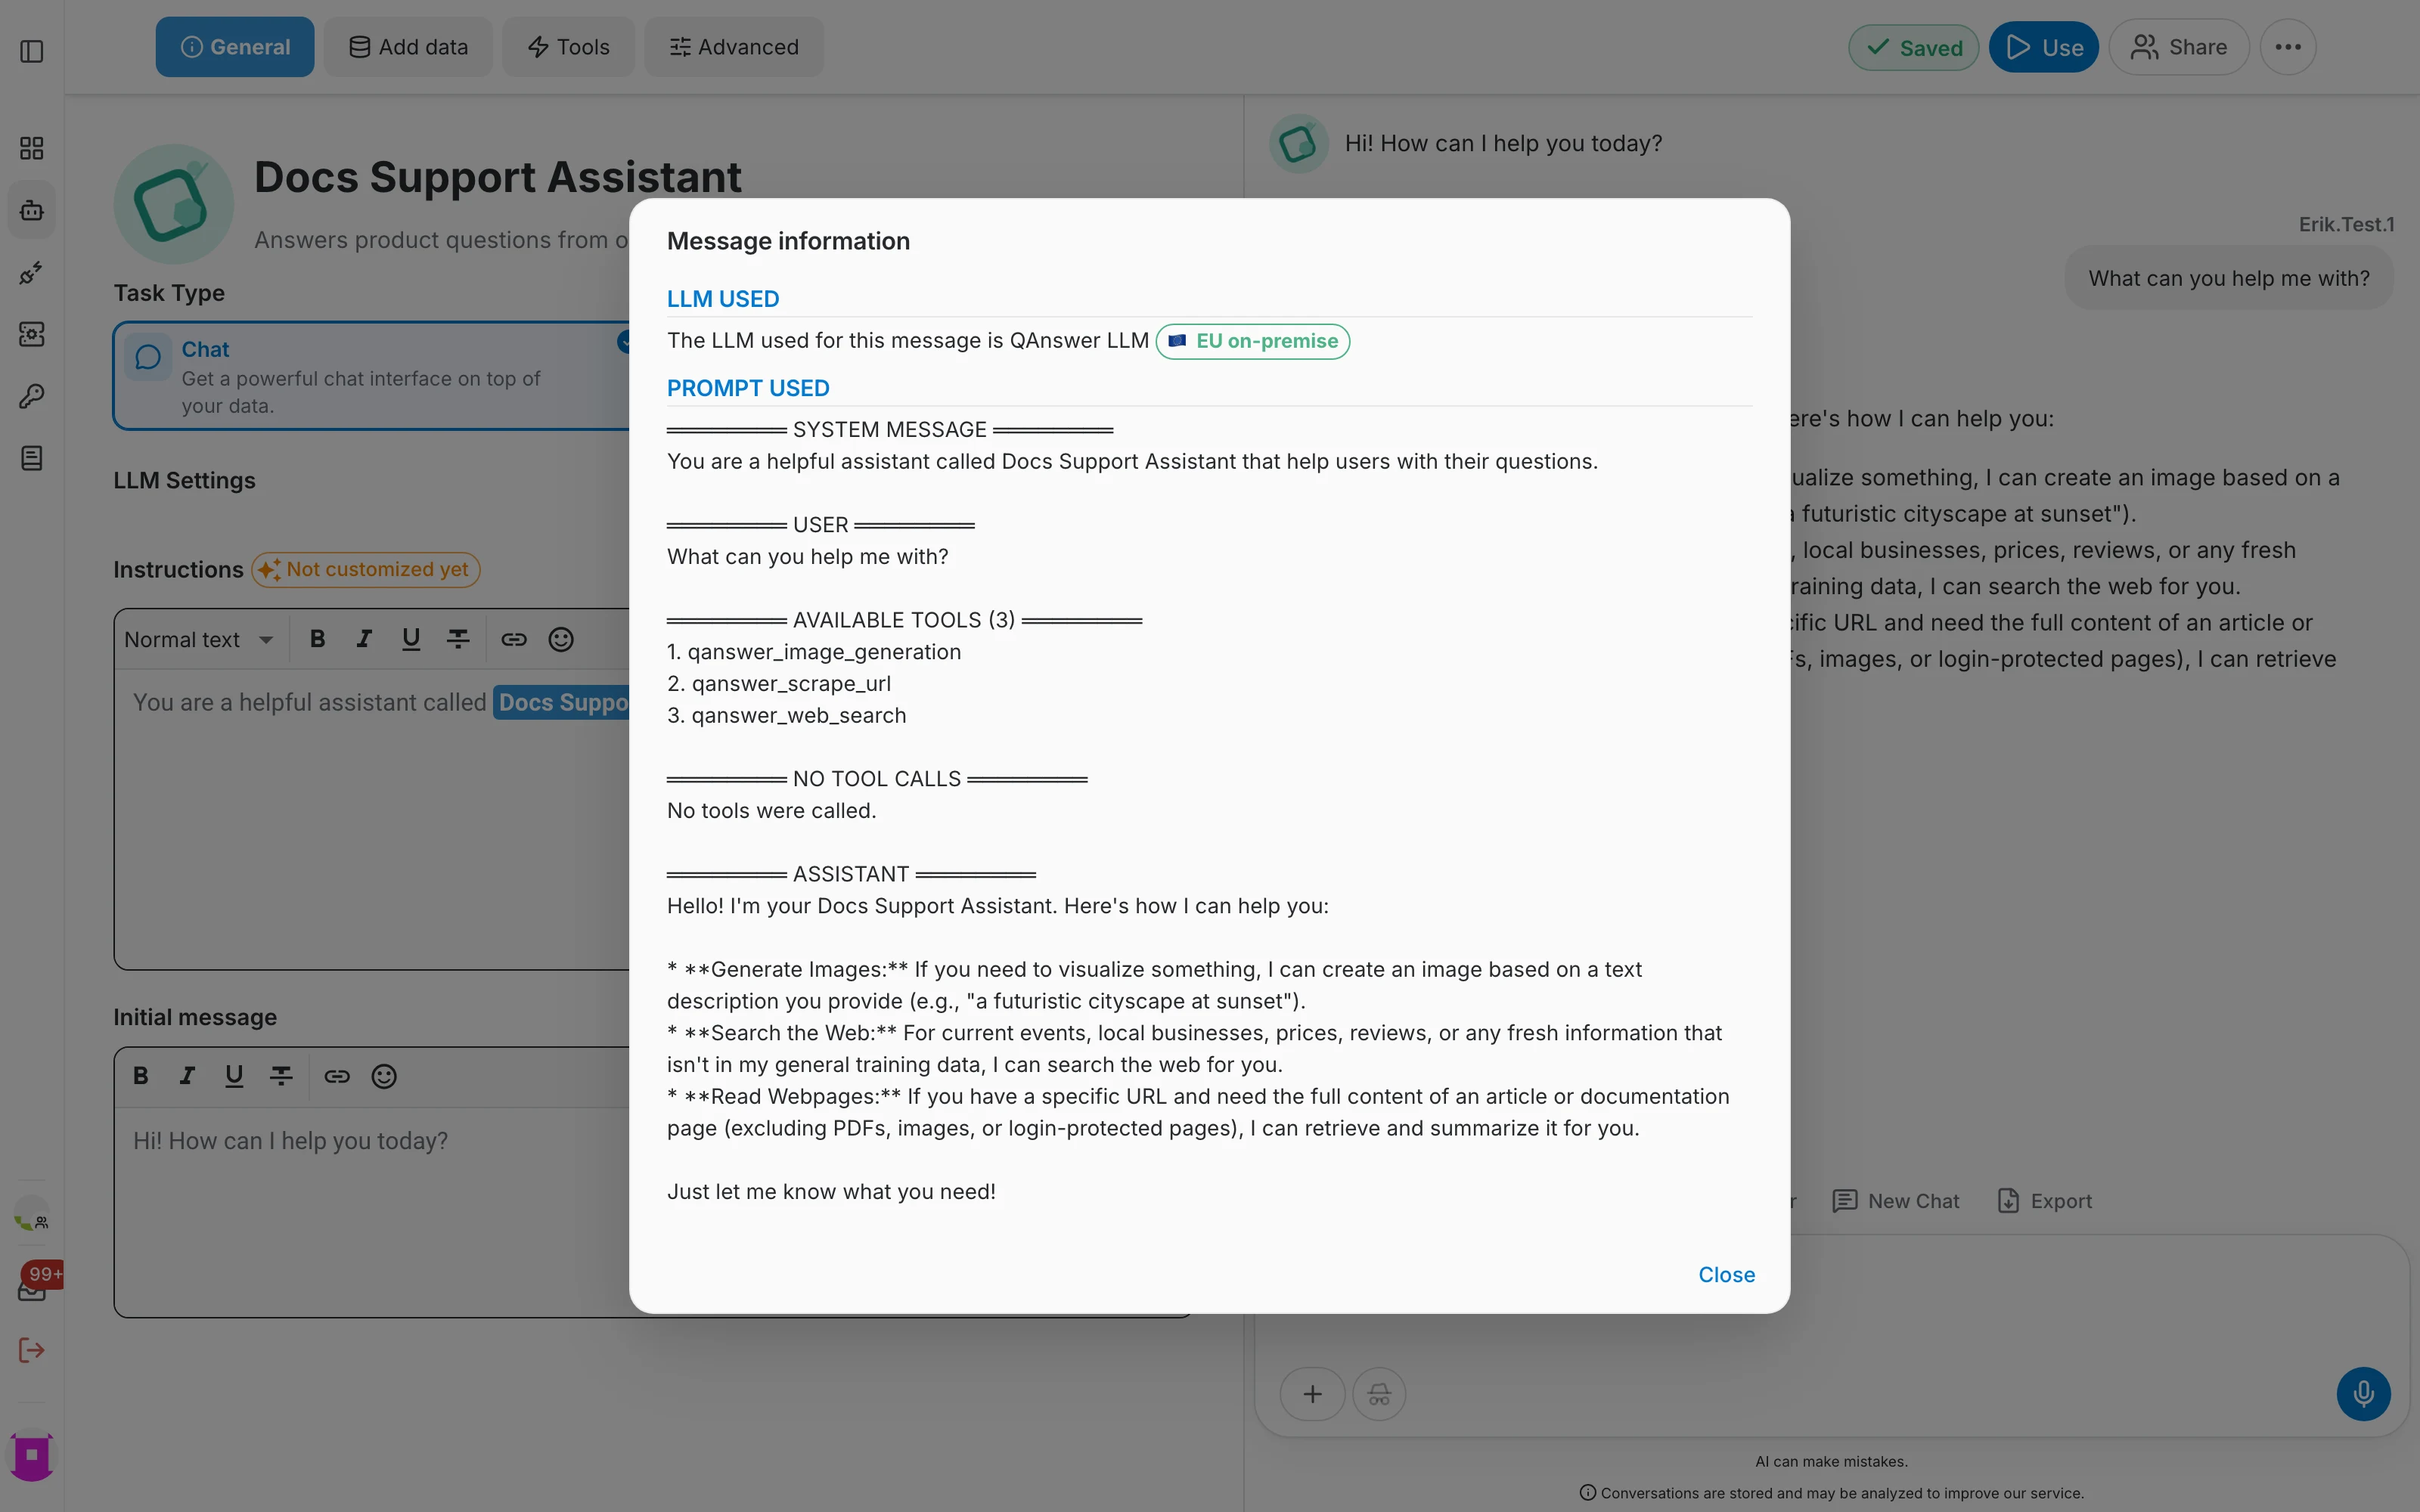Click the Not customized yet badge
The width and height of the screenshot is (2420, 1512).
[366, 569]
